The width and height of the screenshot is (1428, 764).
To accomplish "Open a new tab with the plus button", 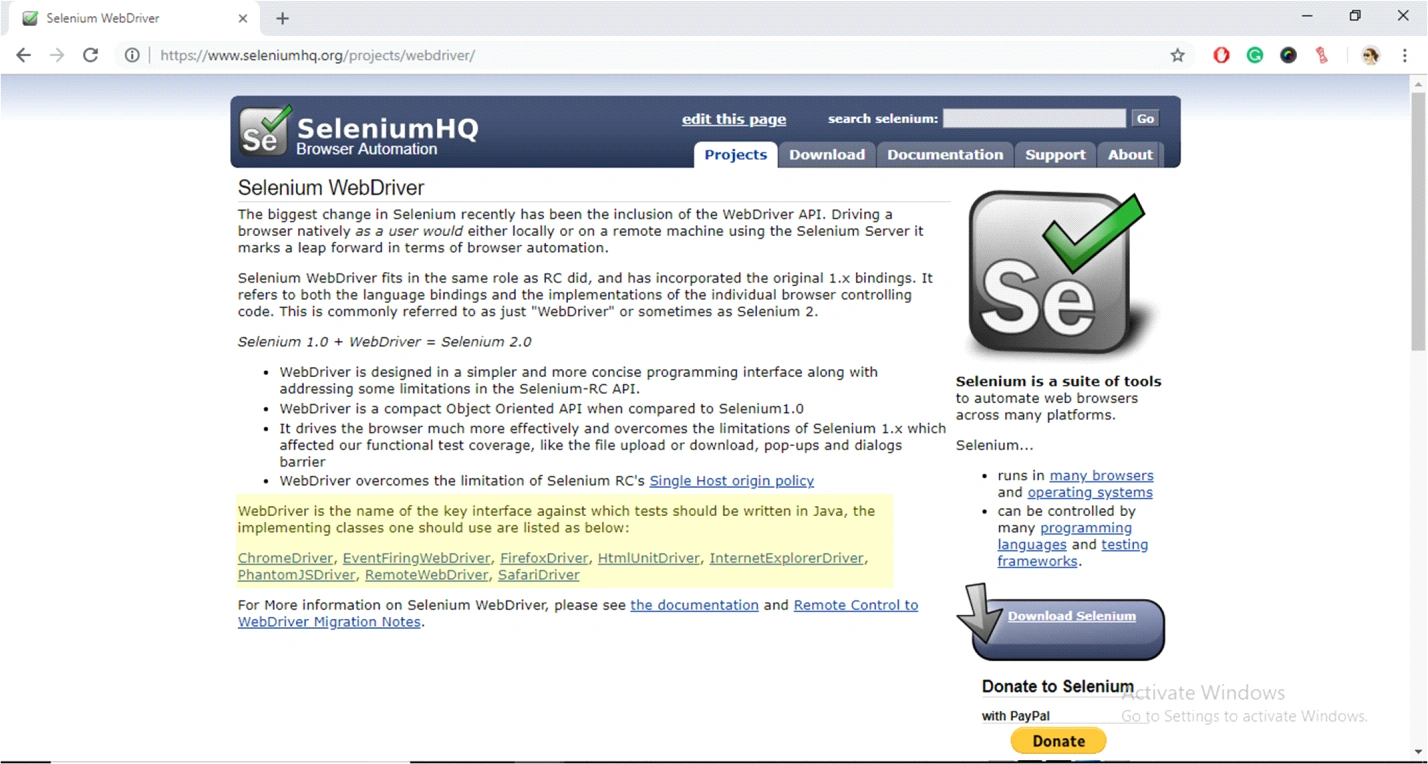I will [282, 18].
